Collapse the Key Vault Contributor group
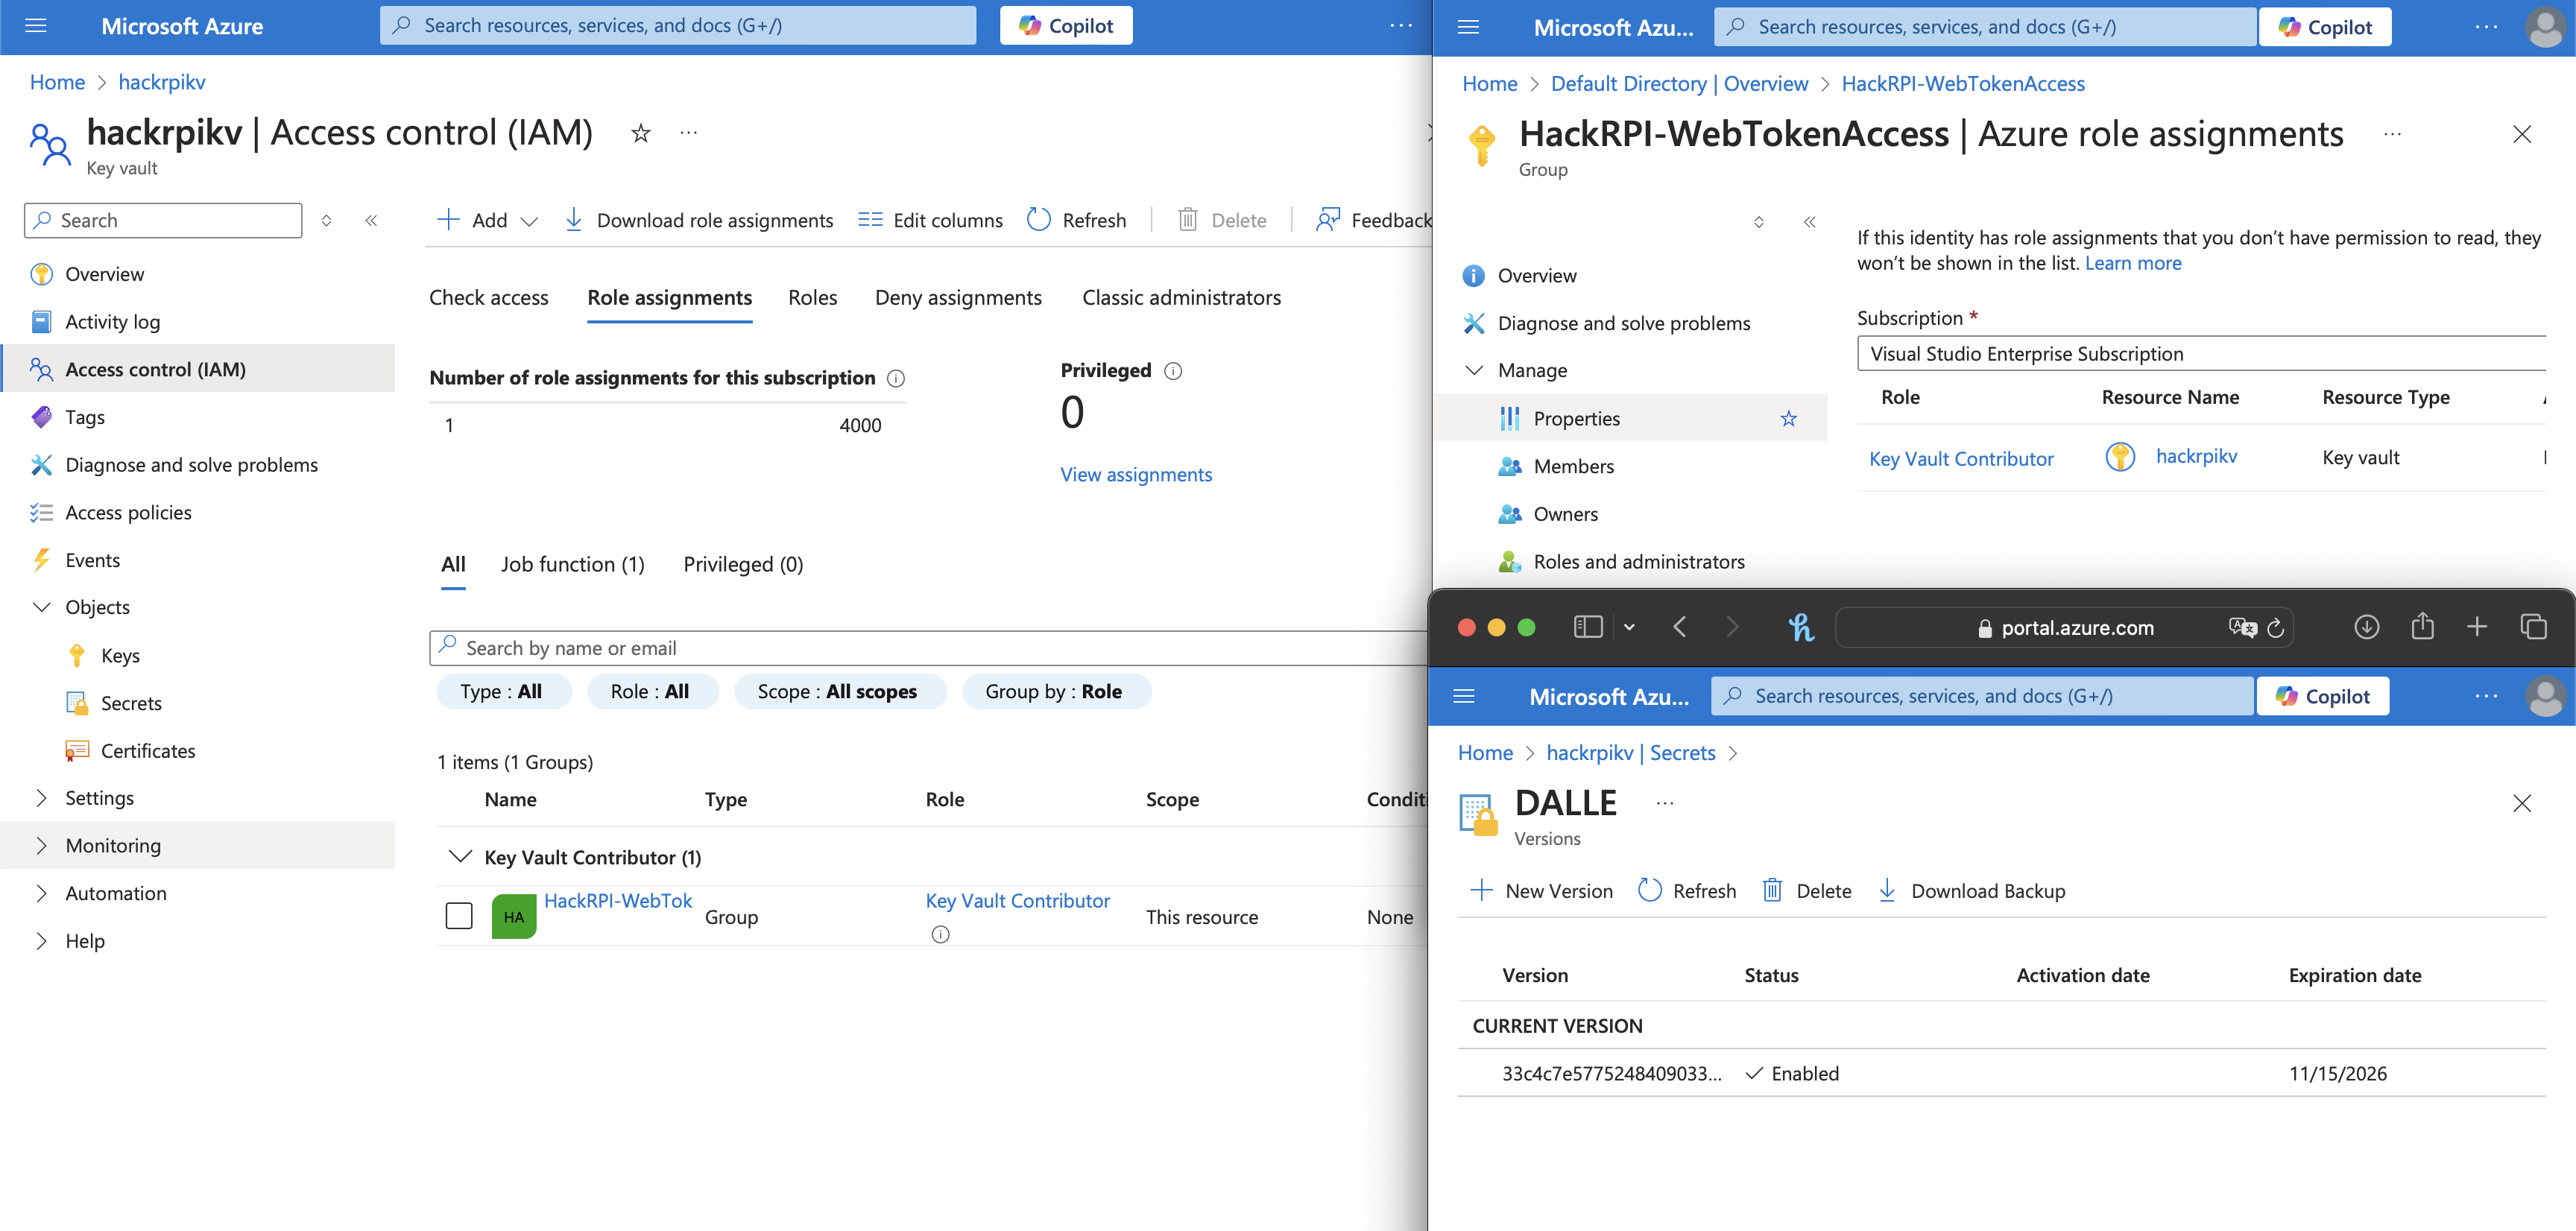 tap(460, 857)
